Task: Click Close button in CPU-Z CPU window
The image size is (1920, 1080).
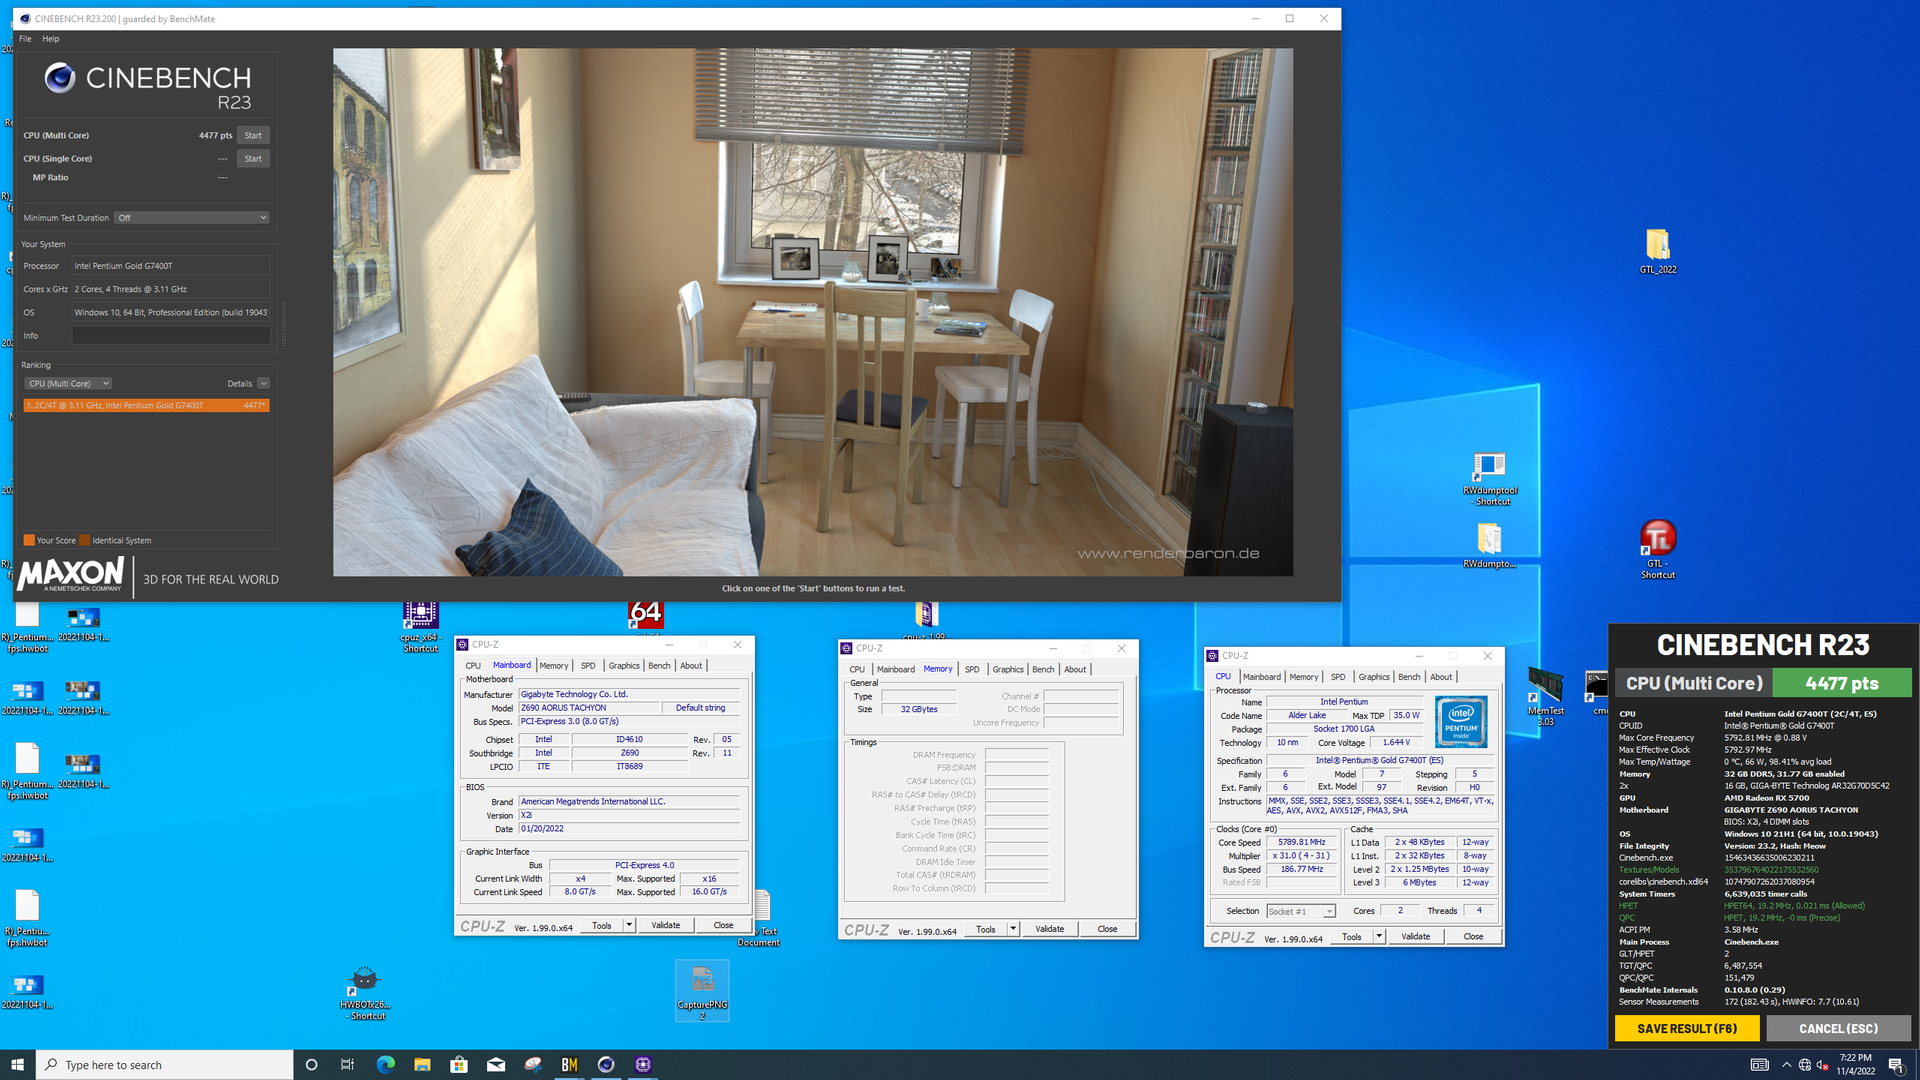Action: pyautogui.click(x=1473, y=937)
